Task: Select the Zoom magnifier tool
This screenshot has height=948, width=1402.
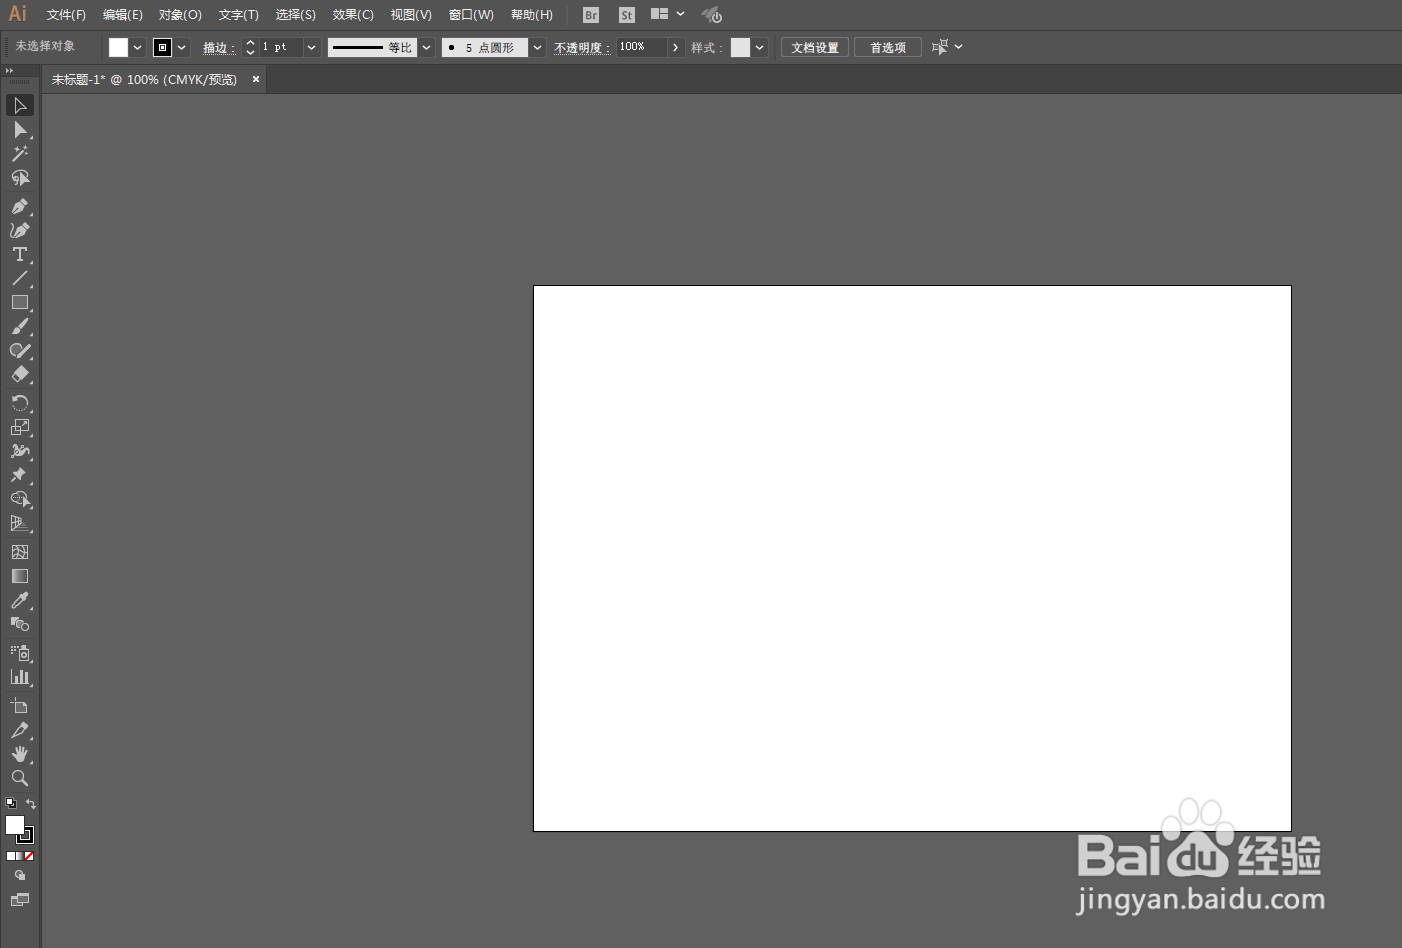Action: (20, 778)
